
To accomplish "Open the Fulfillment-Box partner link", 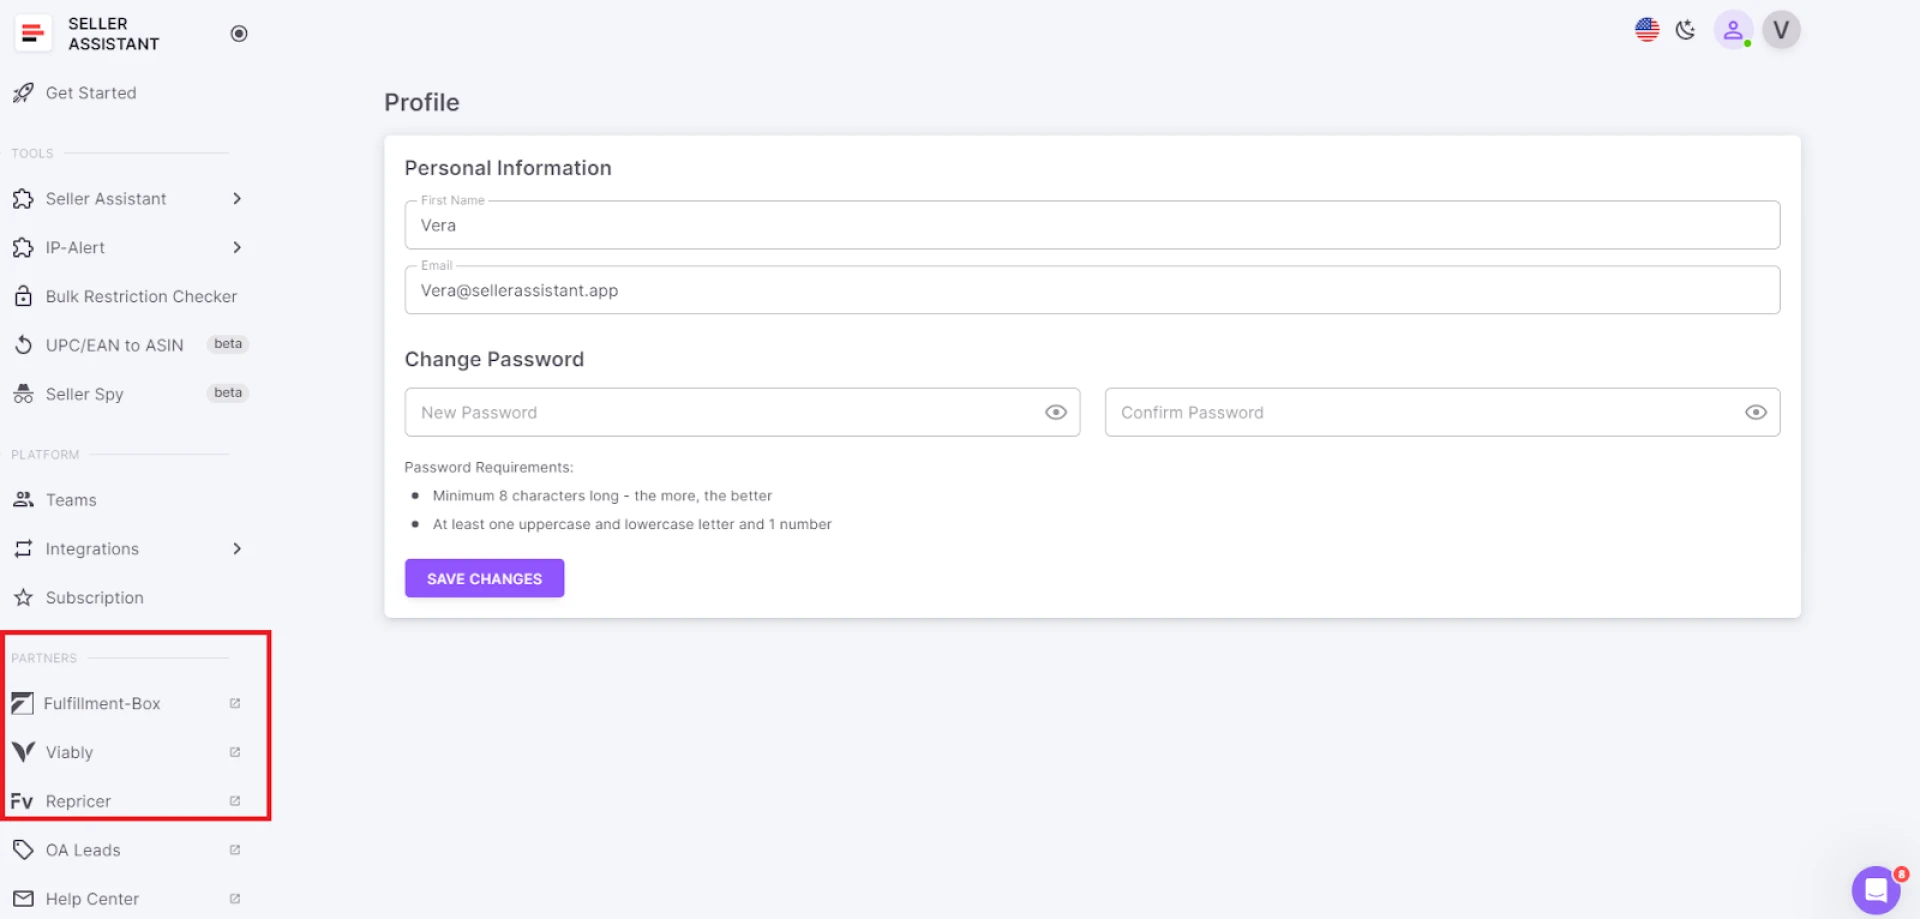I will tap(102, 704).
